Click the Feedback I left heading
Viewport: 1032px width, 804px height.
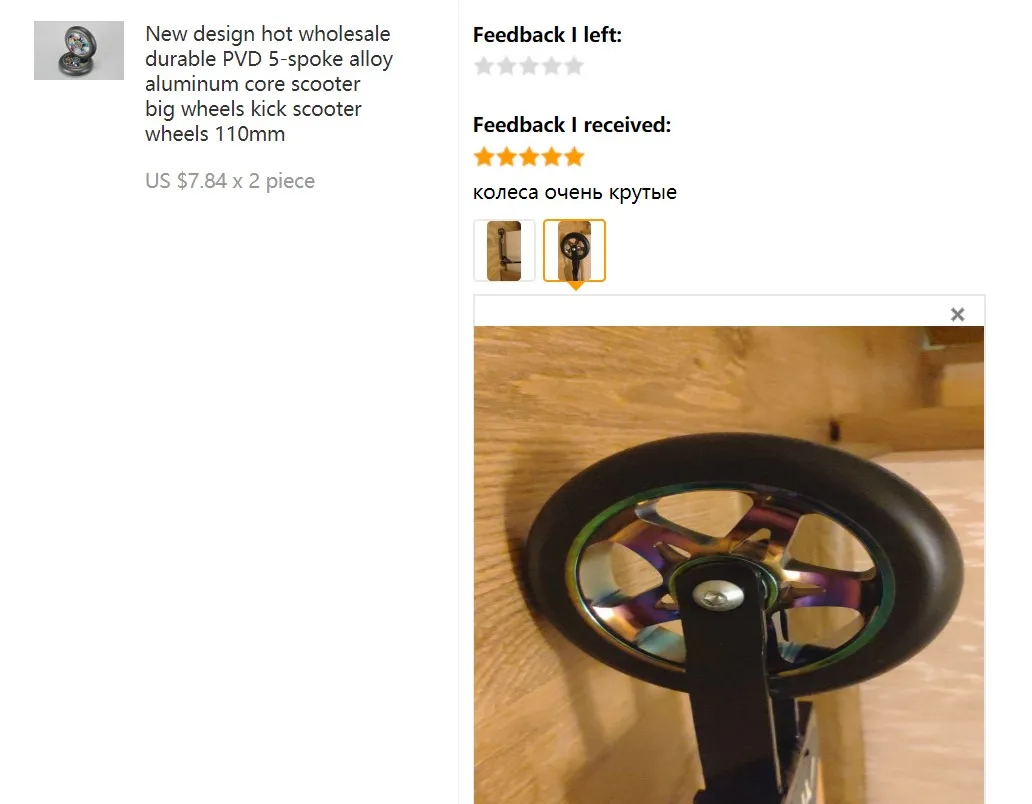tap(547, 35)
